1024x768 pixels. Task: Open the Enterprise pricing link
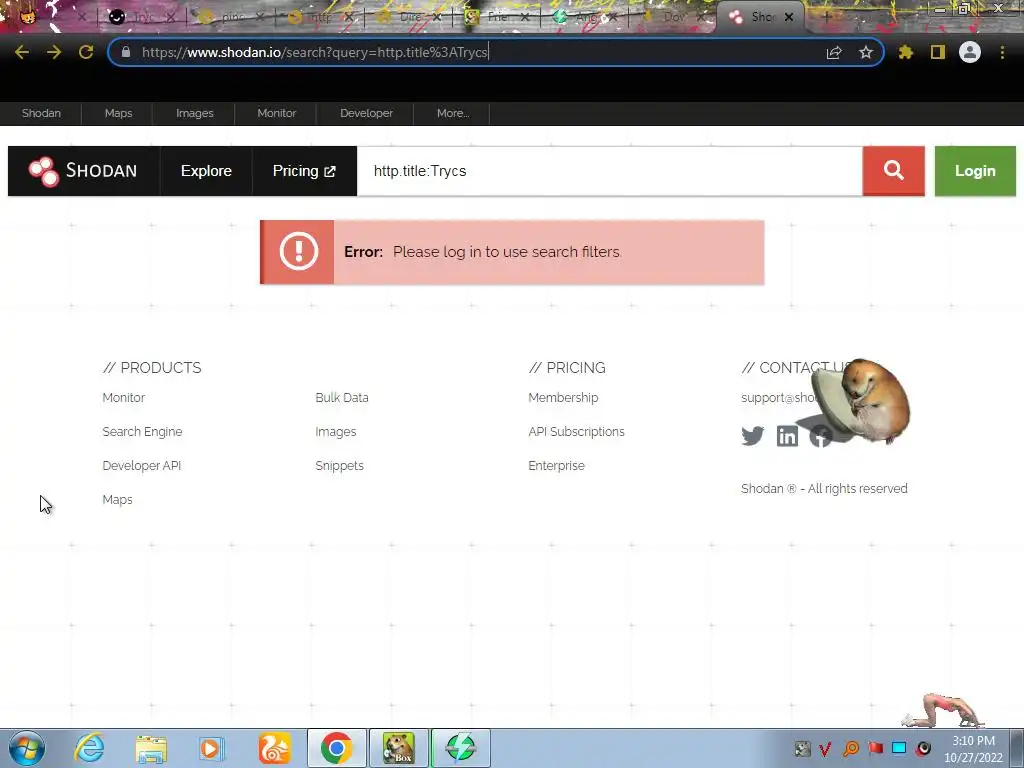556,466
